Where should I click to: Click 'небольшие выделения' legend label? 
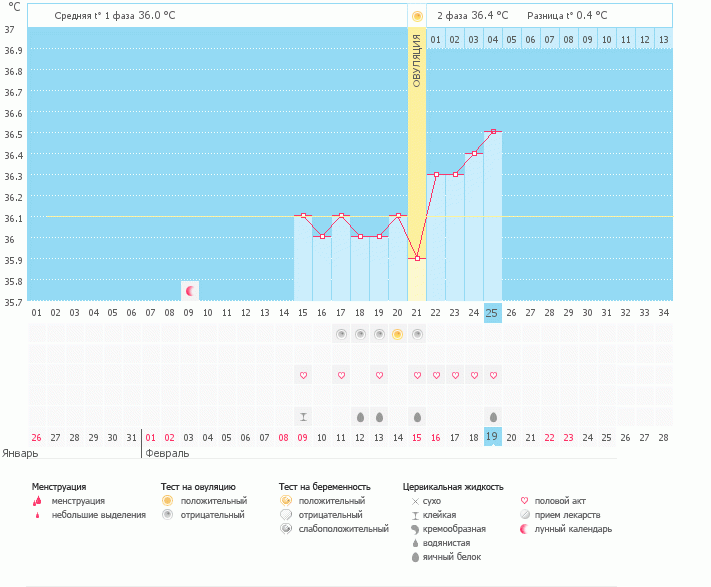(98, 515)
